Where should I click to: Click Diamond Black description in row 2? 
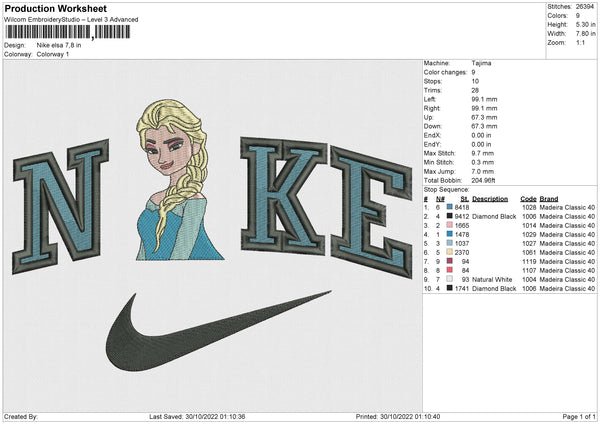point(494,217)
